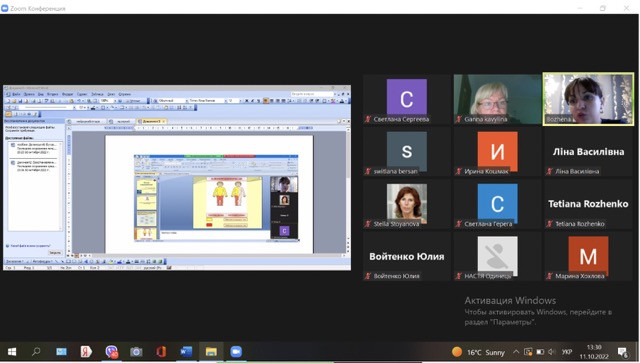Open taskbar search magnifier

(x=36, y=352)
